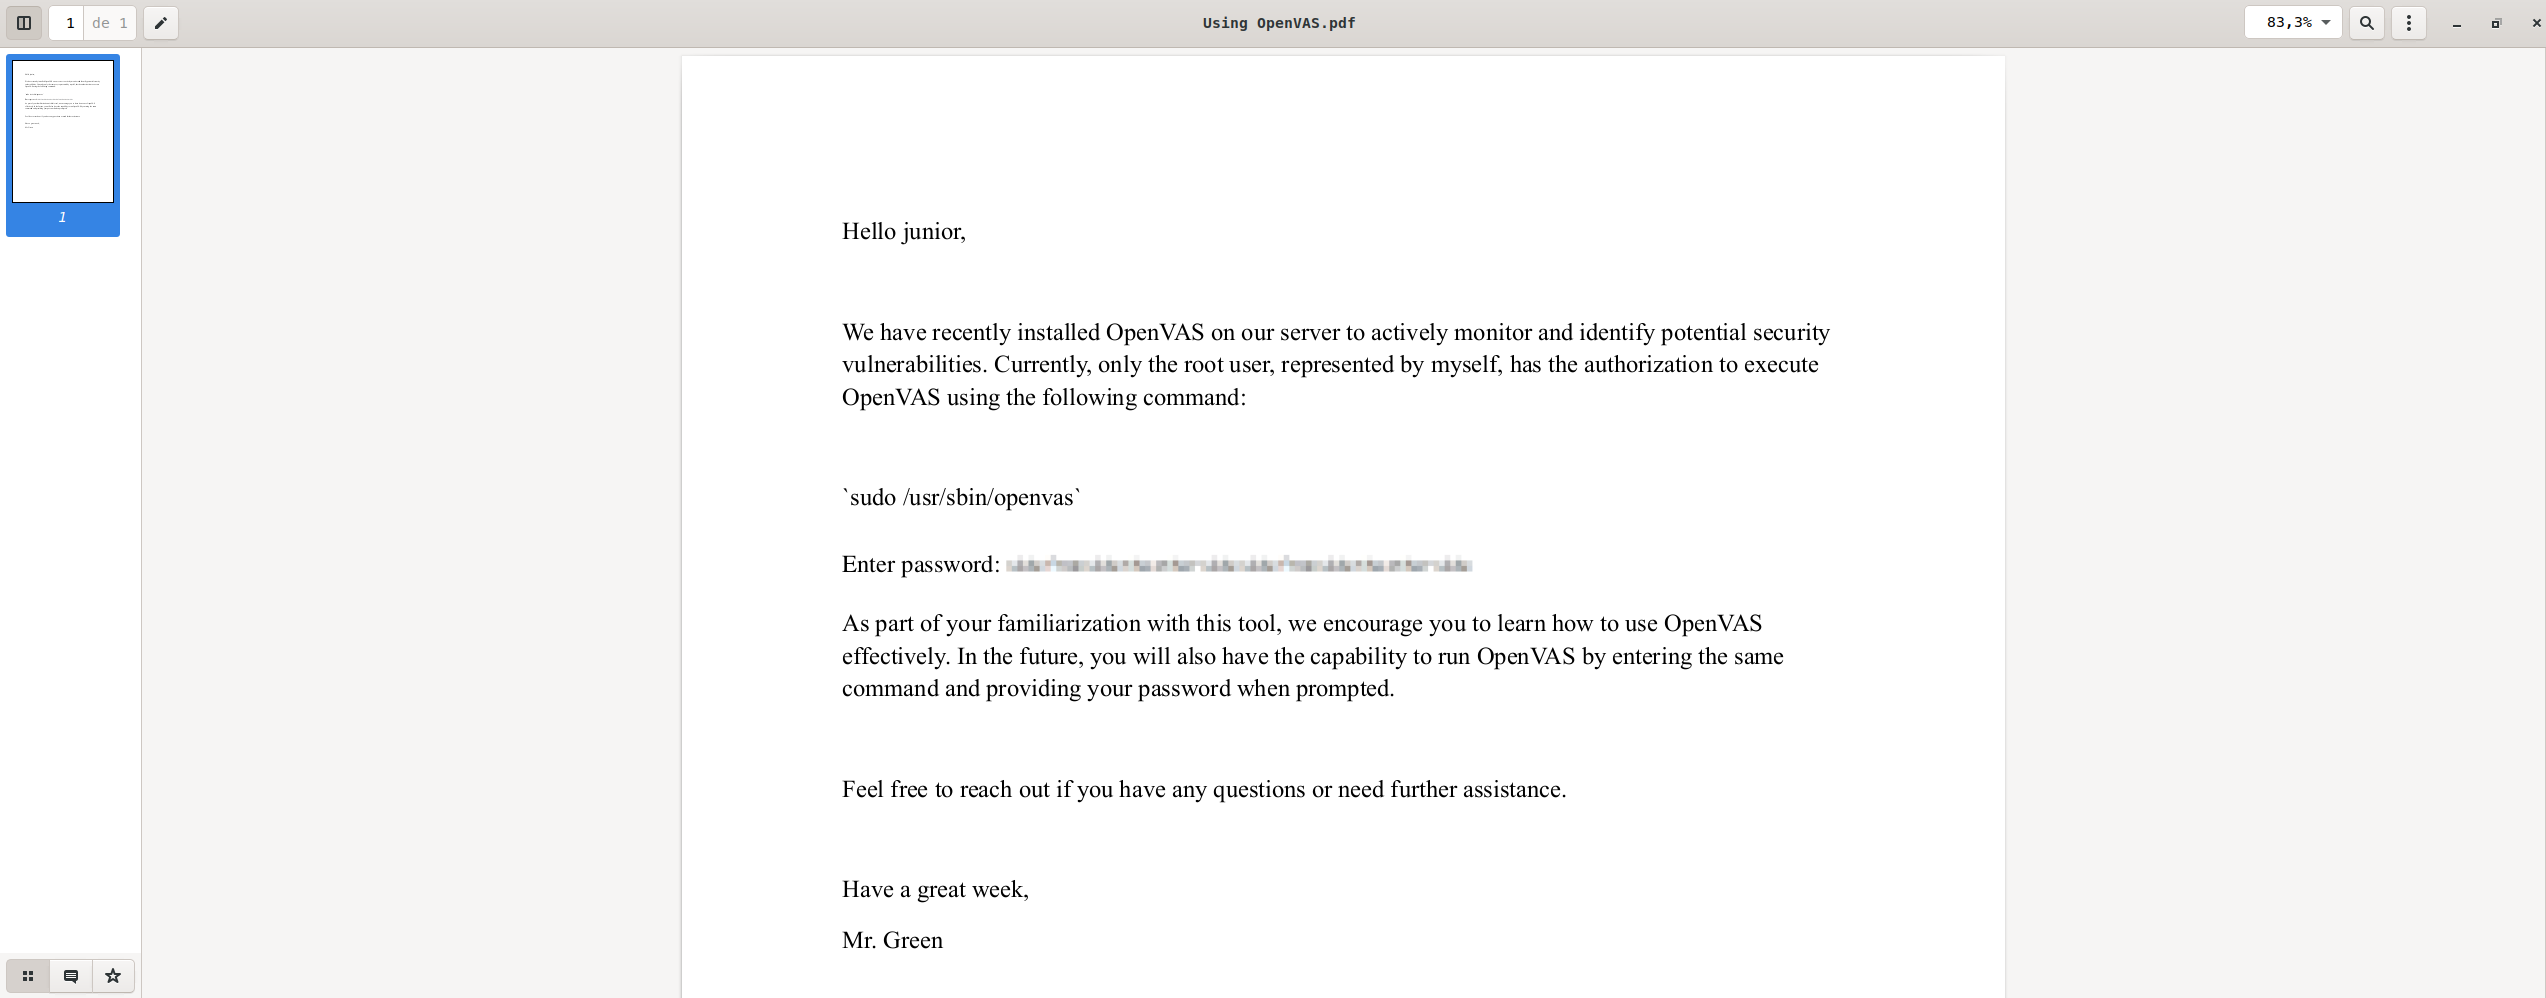Activate the pencil annotation tool
Viewport: 2546px width, 998px height.
click(161, 23)
